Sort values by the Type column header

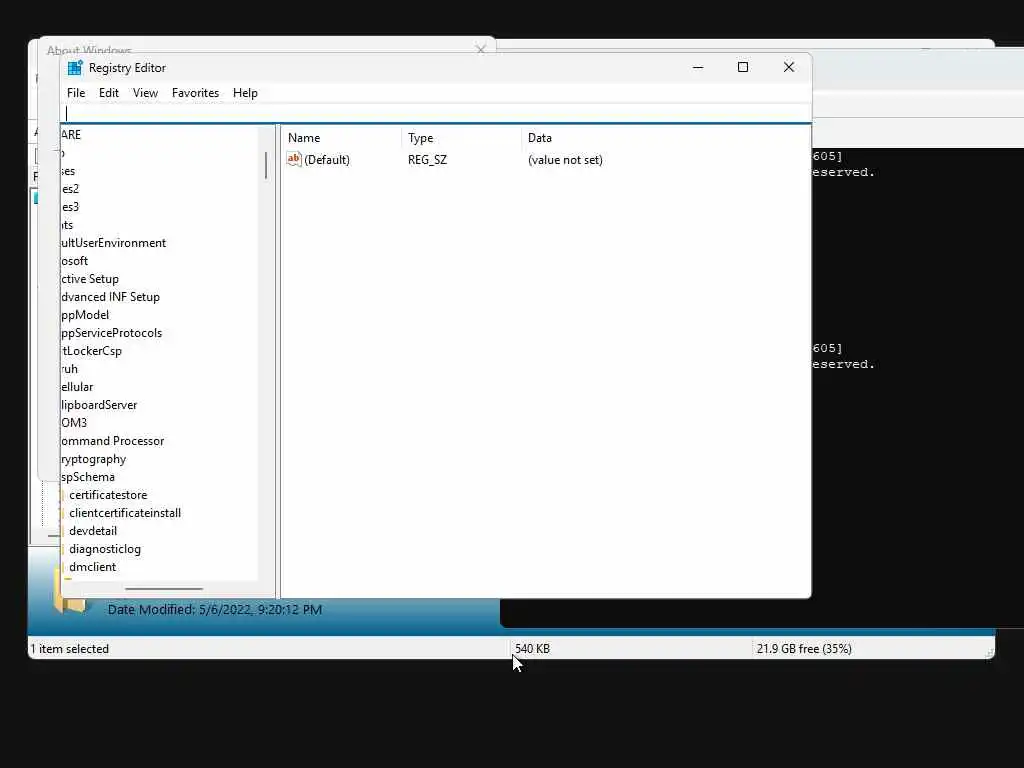tap(421, 138)
